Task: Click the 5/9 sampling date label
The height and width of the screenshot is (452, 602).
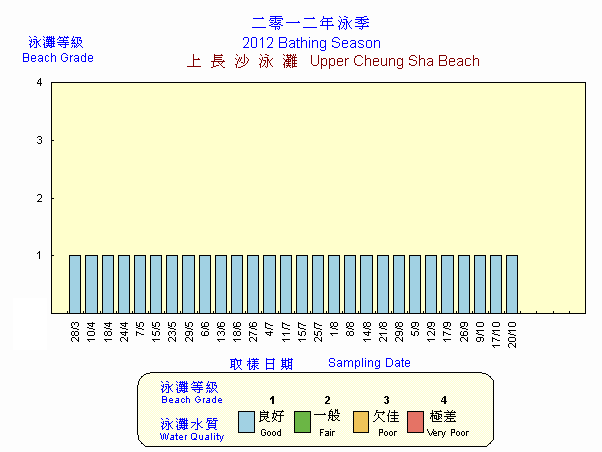Action: click(x=415, y=329)
